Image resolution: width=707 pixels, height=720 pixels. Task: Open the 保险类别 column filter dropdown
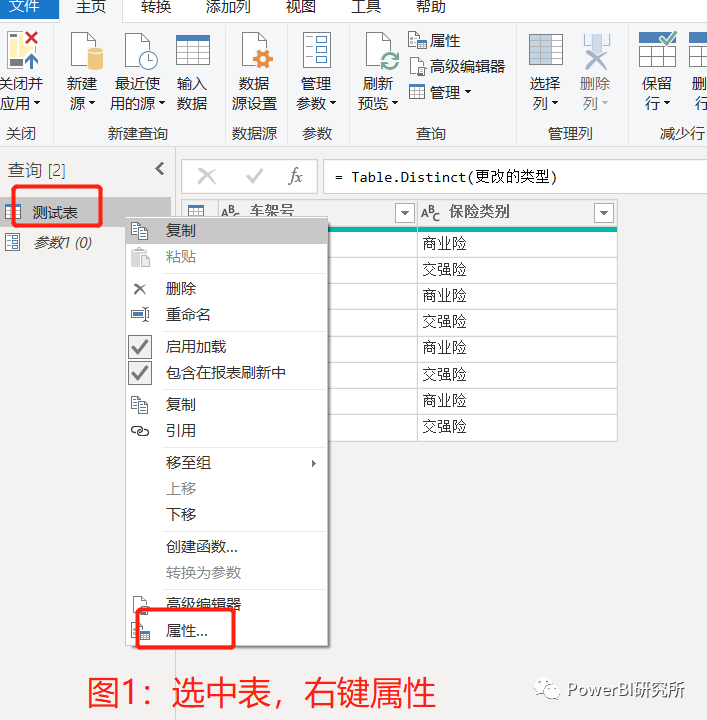pos(604,213)
